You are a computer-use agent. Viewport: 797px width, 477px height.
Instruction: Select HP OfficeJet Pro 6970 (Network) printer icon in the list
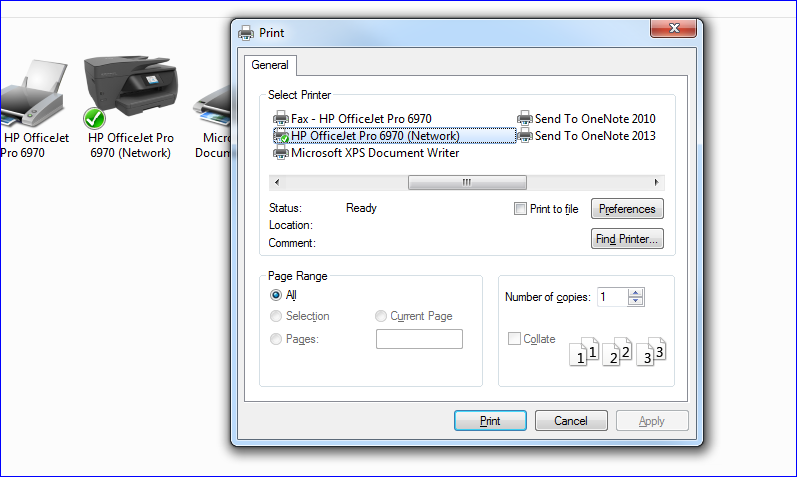pyautogui.click(x=281, y=136)
